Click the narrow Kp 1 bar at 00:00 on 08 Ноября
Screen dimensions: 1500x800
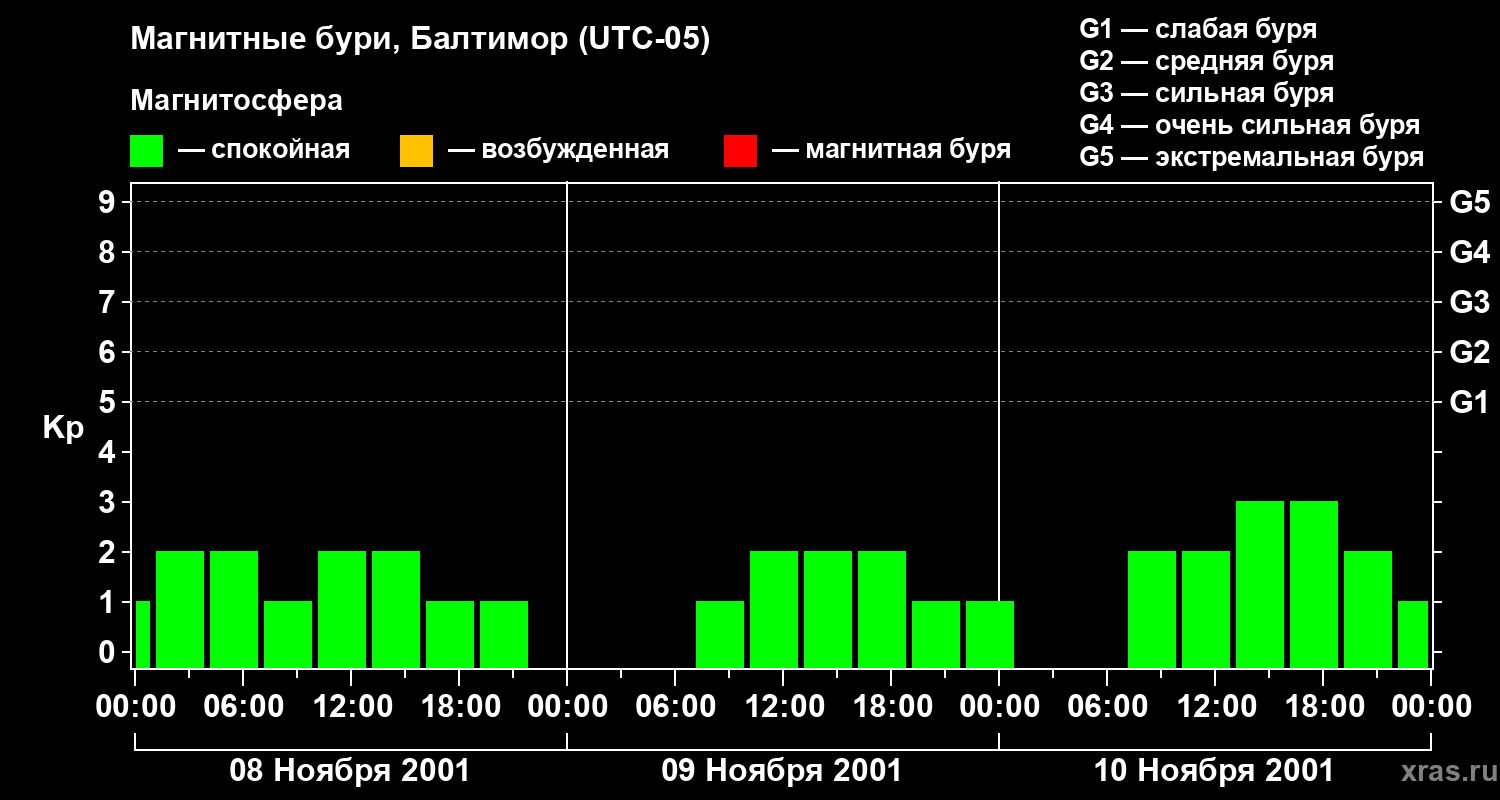[x=142, y=634]
